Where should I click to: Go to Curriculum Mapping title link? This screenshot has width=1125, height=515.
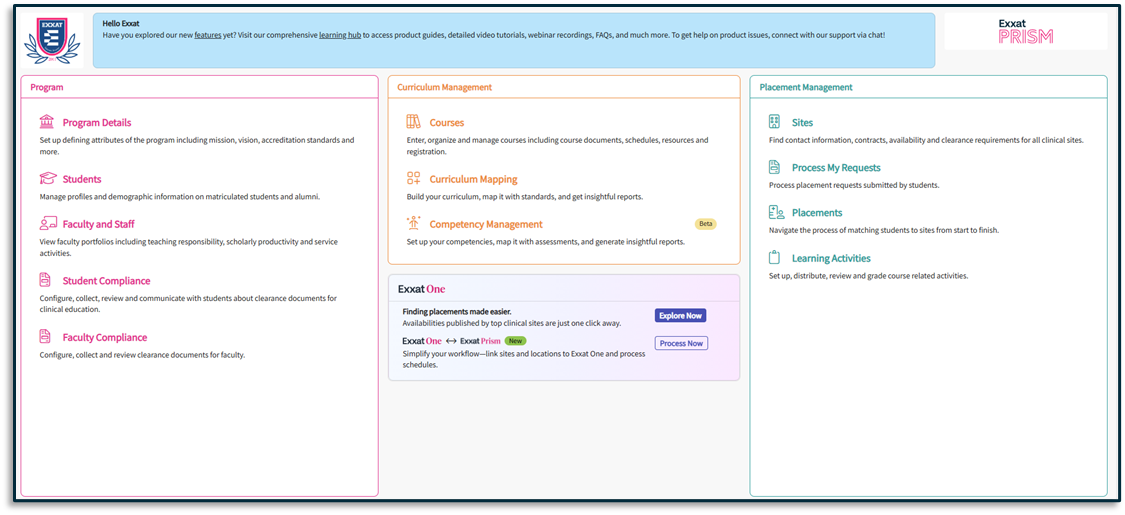click(473, 180)
